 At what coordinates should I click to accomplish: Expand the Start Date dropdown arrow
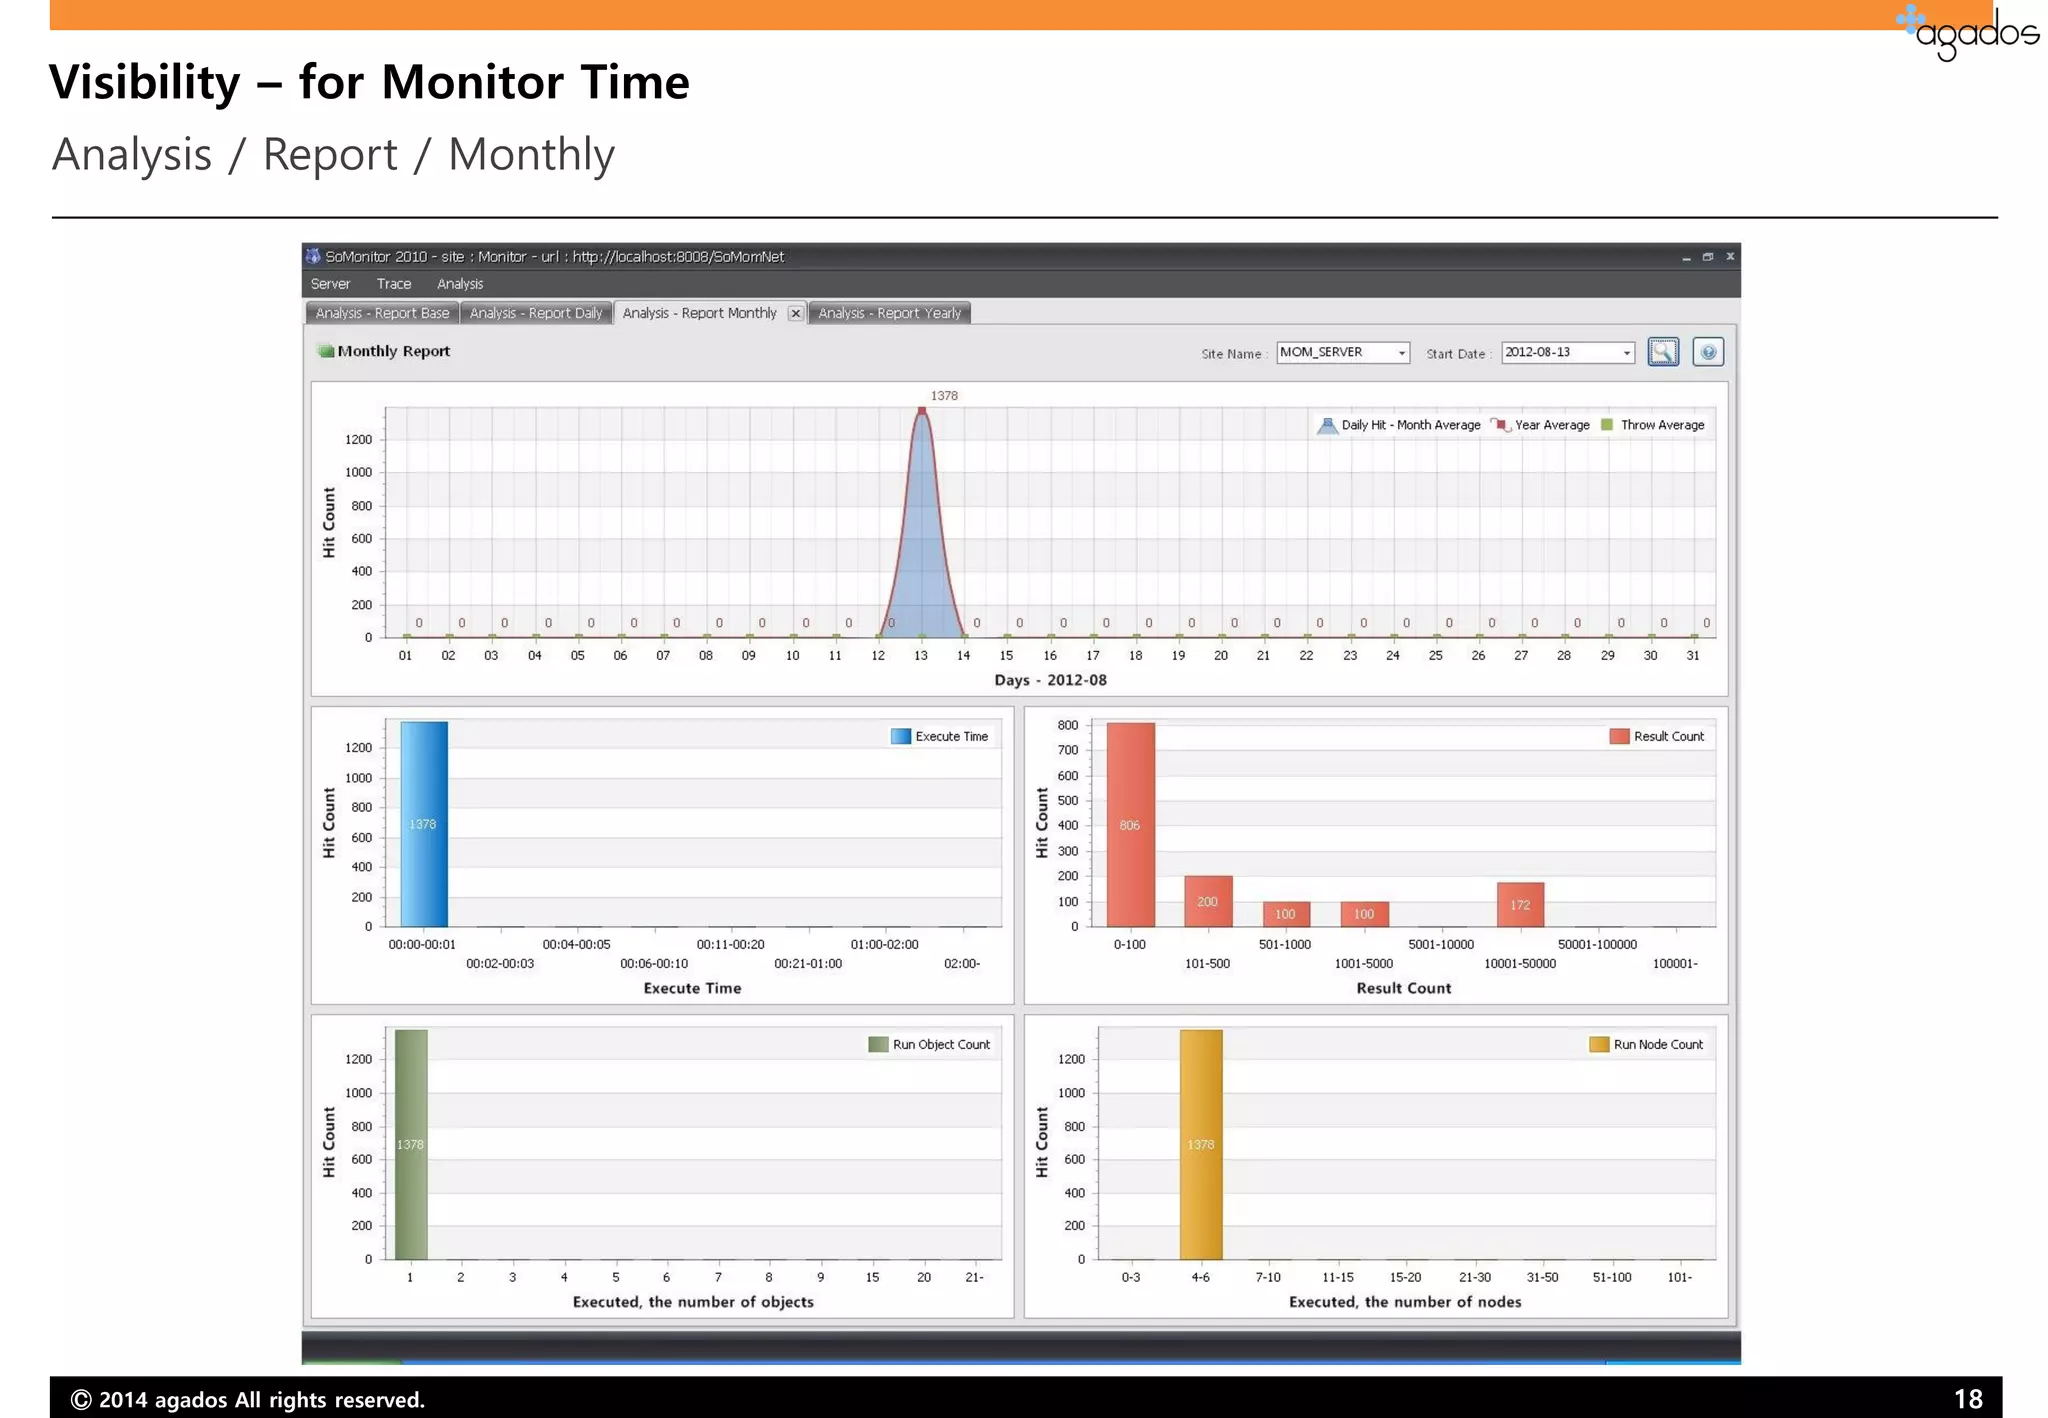1626,353
